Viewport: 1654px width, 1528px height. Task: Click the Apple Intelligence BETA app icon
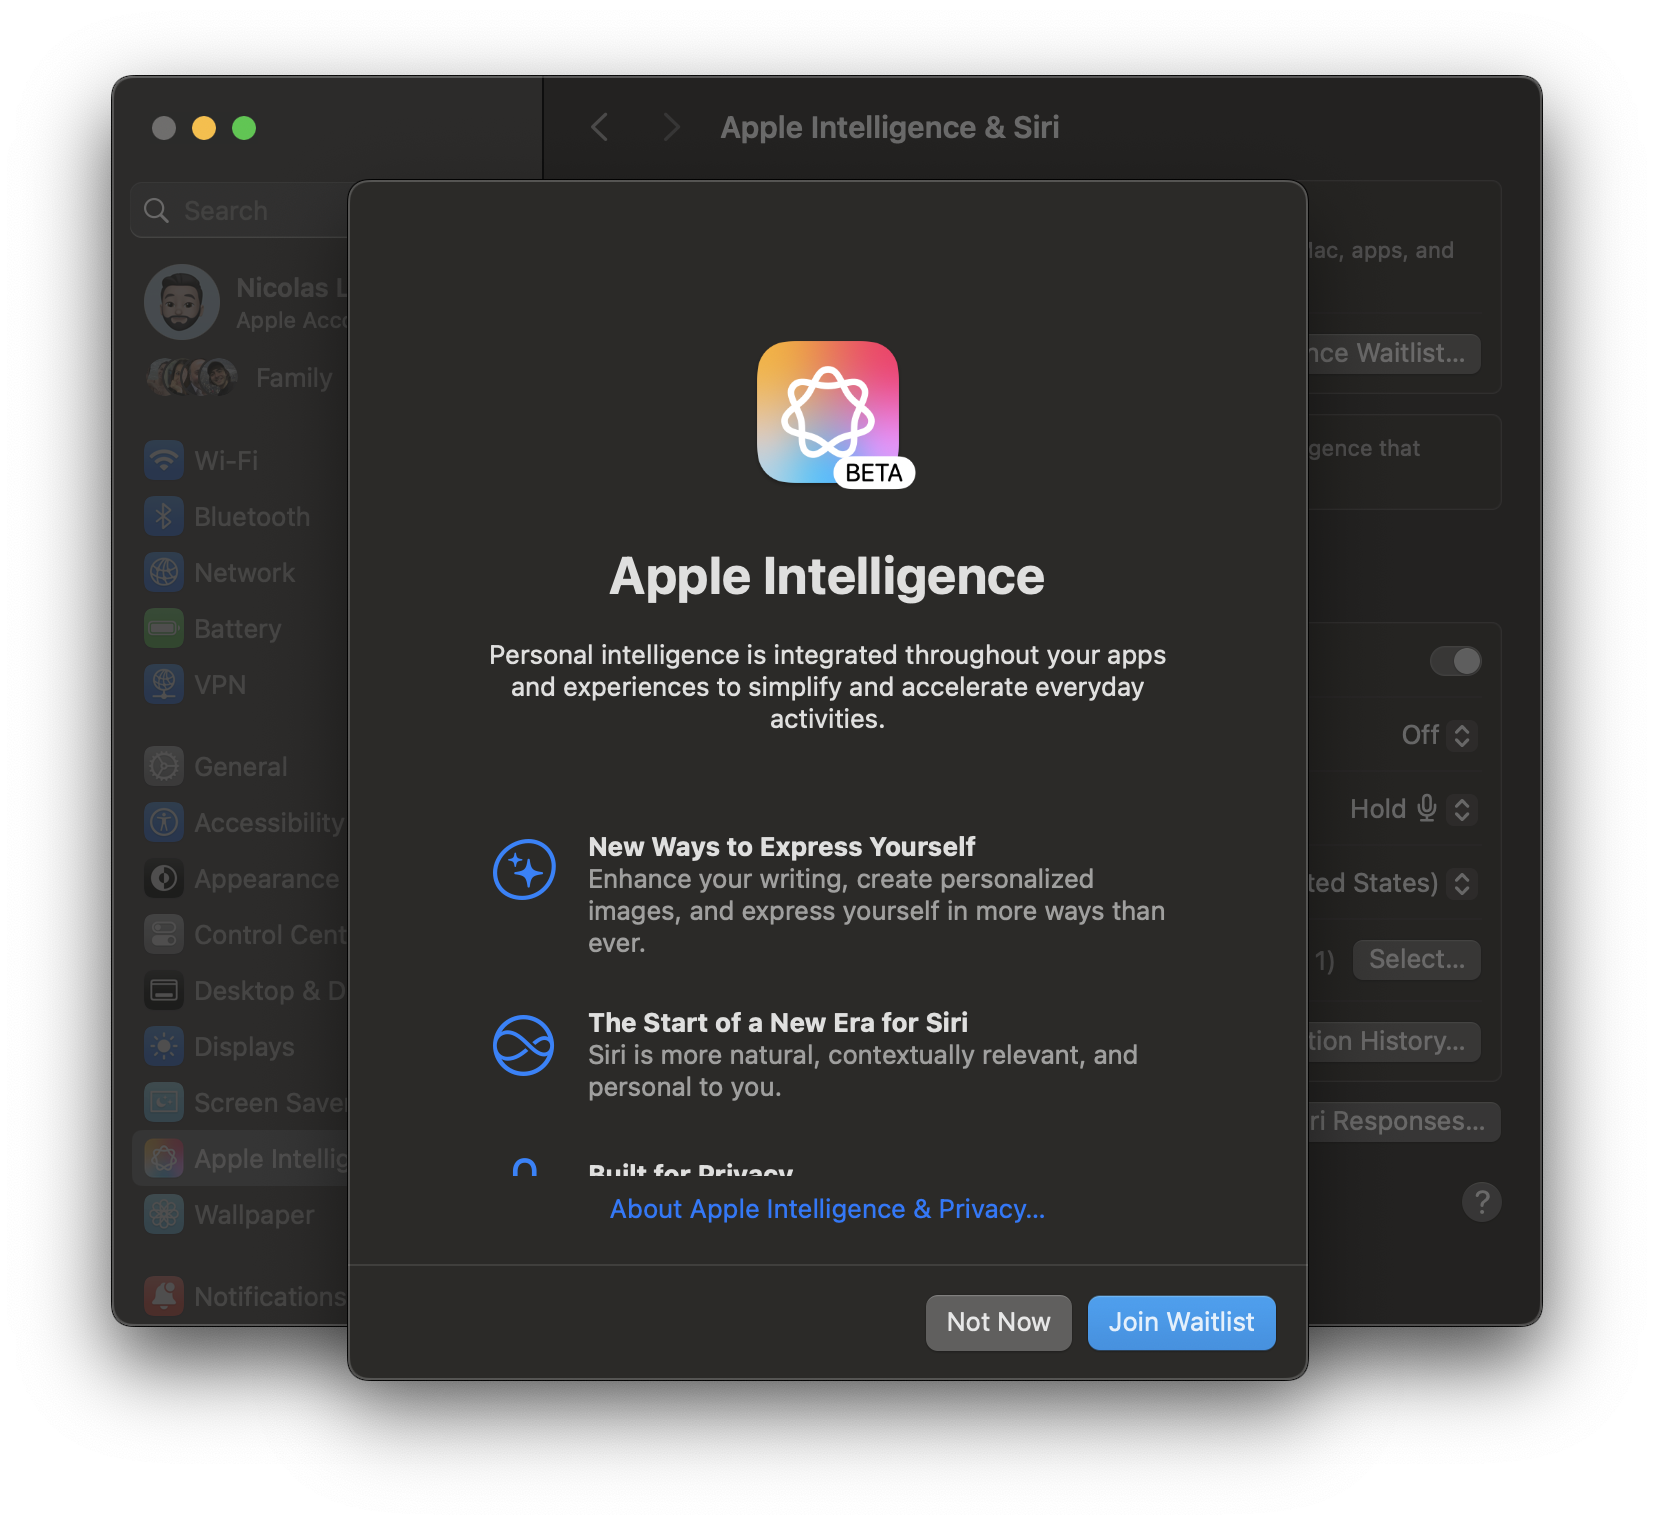click(x=828, y=413)
